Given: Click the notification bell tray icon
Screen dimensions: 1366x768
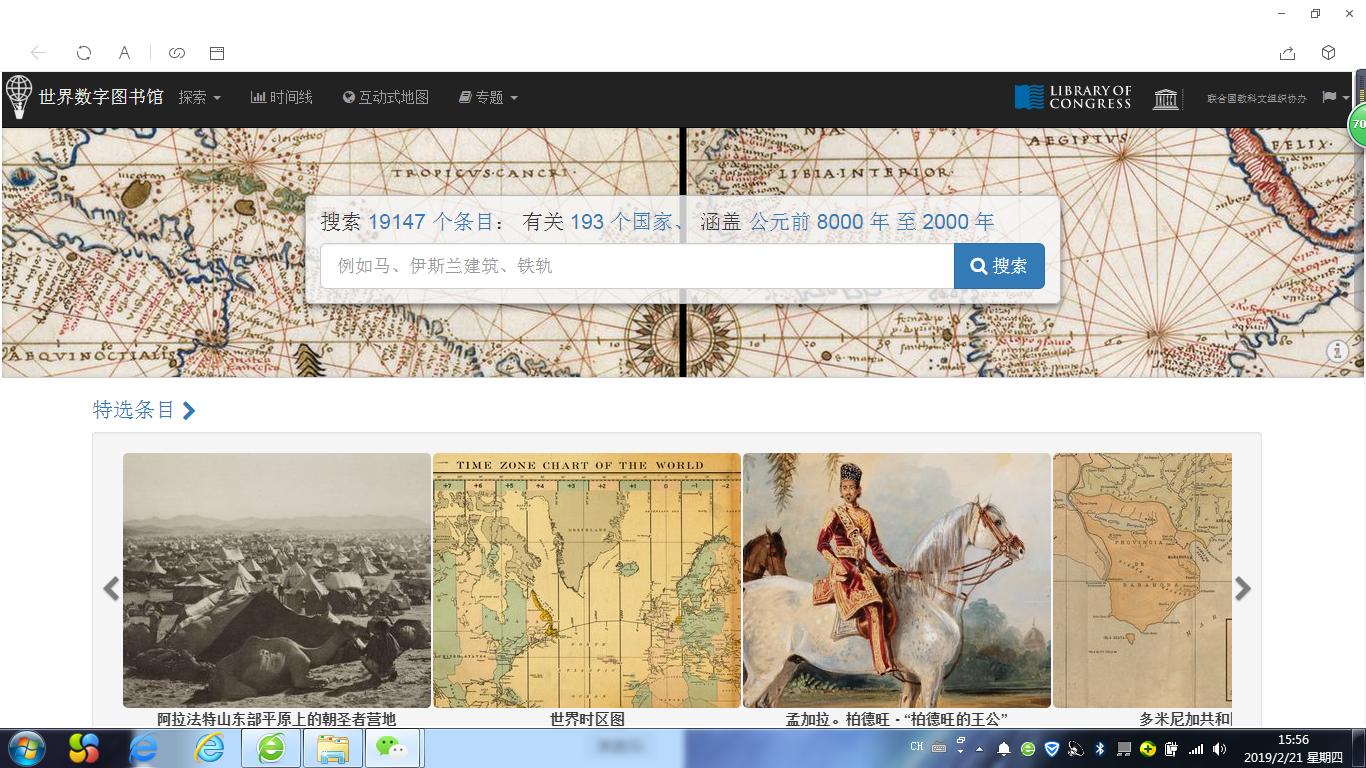Looking at the screenshot, I should coord(1004,749).
